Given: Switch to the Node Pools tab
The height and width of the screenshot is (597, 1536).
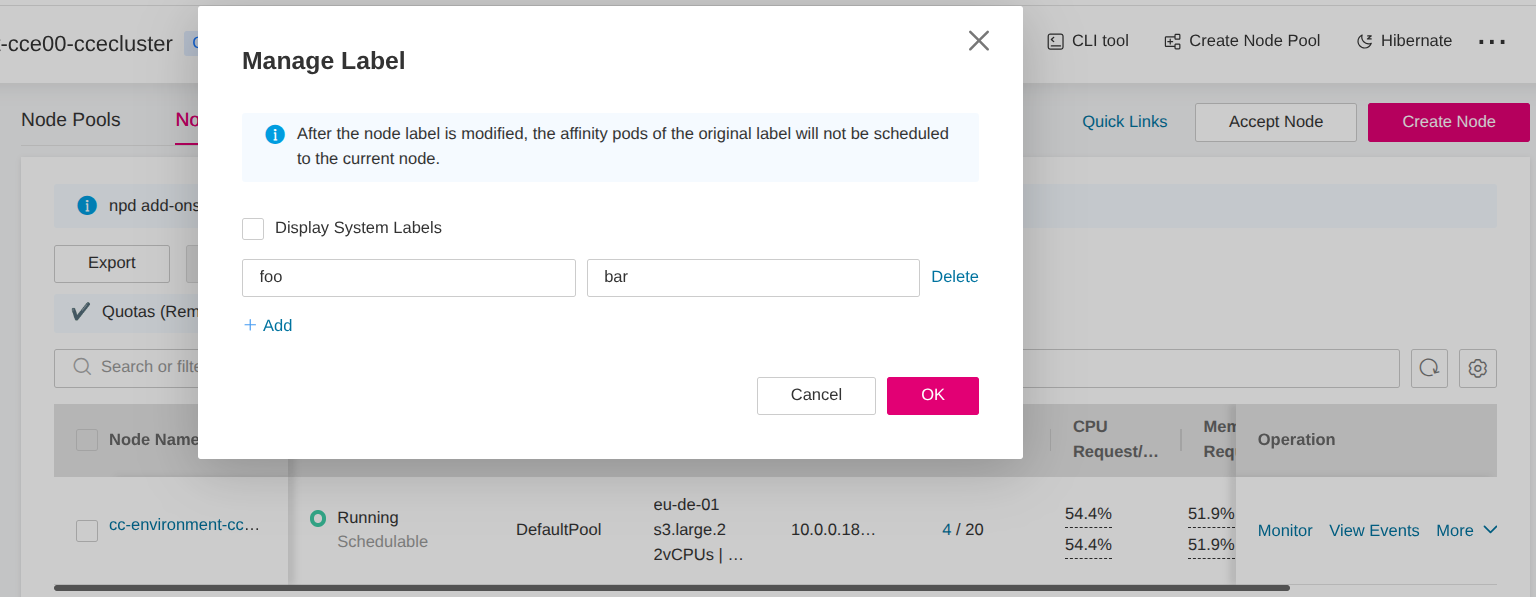Looking at the screenshot, I should click(x=71, y=120).
